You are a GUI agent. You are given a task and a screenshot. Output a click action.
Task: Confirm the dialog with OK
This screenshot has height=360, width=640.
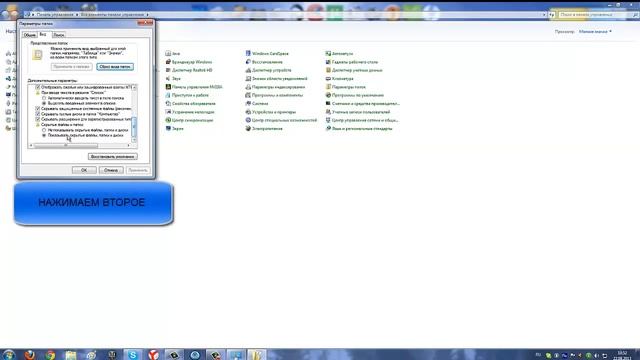pos(84,170)
